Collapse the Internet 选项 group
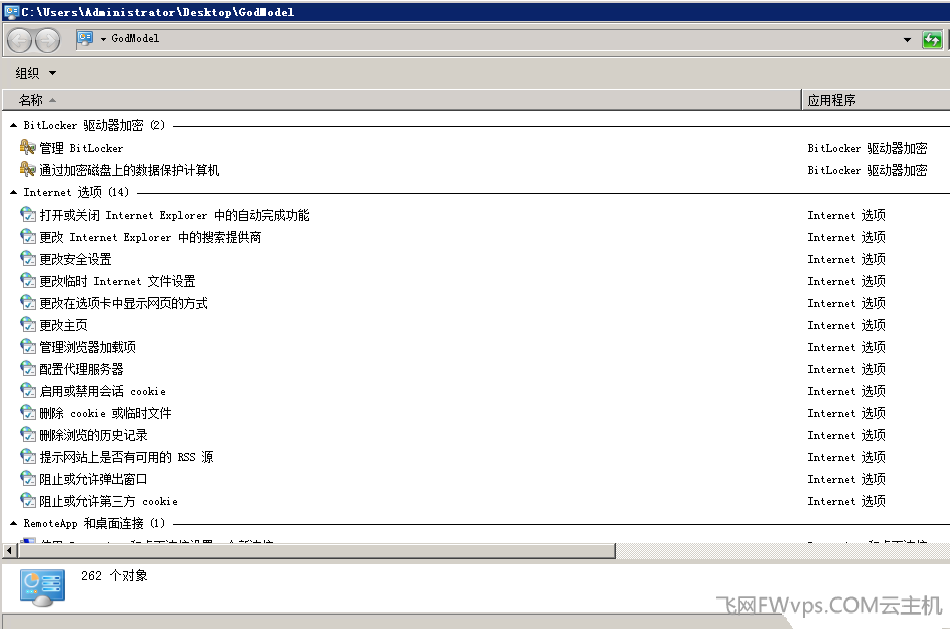Screen dimensions: 950x629 [x=13, y=193]
